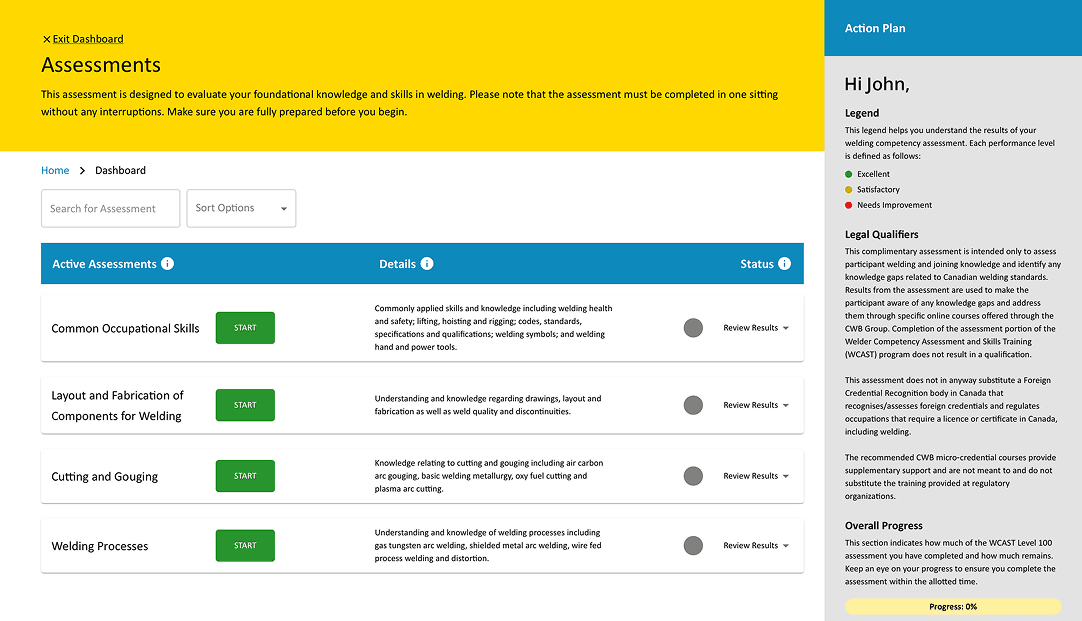Go to Home in the breadcrumb

click(55, 171)
